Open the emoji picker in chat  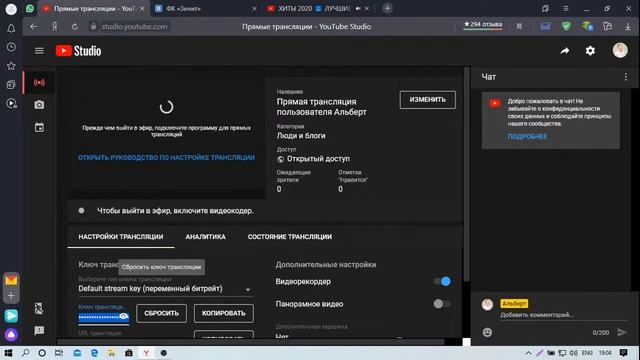[x=487, y=332]
